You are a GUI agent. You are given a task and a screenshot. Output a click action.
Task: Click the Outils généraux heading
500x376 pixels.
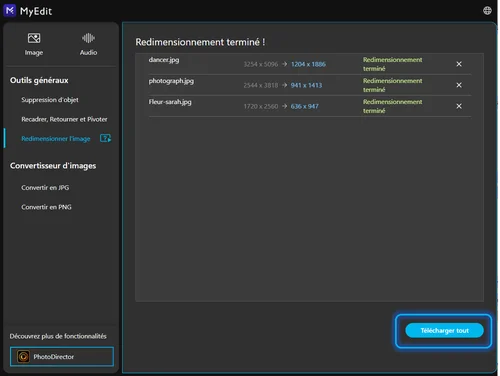point(39,80)
